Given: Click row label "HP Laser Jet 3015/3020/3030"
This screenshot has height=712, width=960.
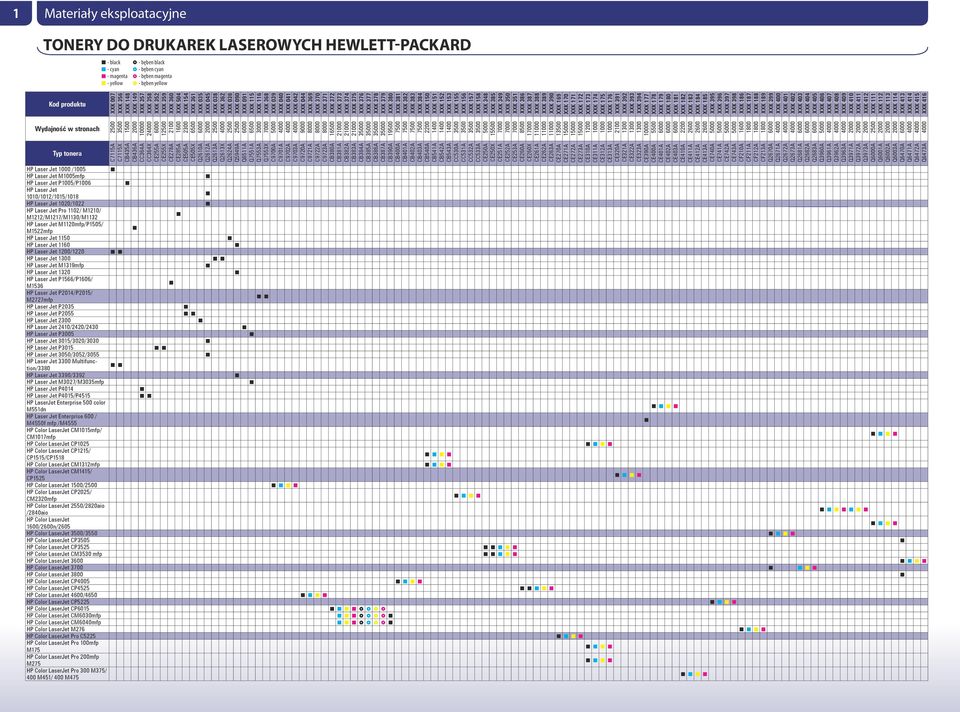Looking at the screenshot, I should pyautogui.click(x=62, y=340).
